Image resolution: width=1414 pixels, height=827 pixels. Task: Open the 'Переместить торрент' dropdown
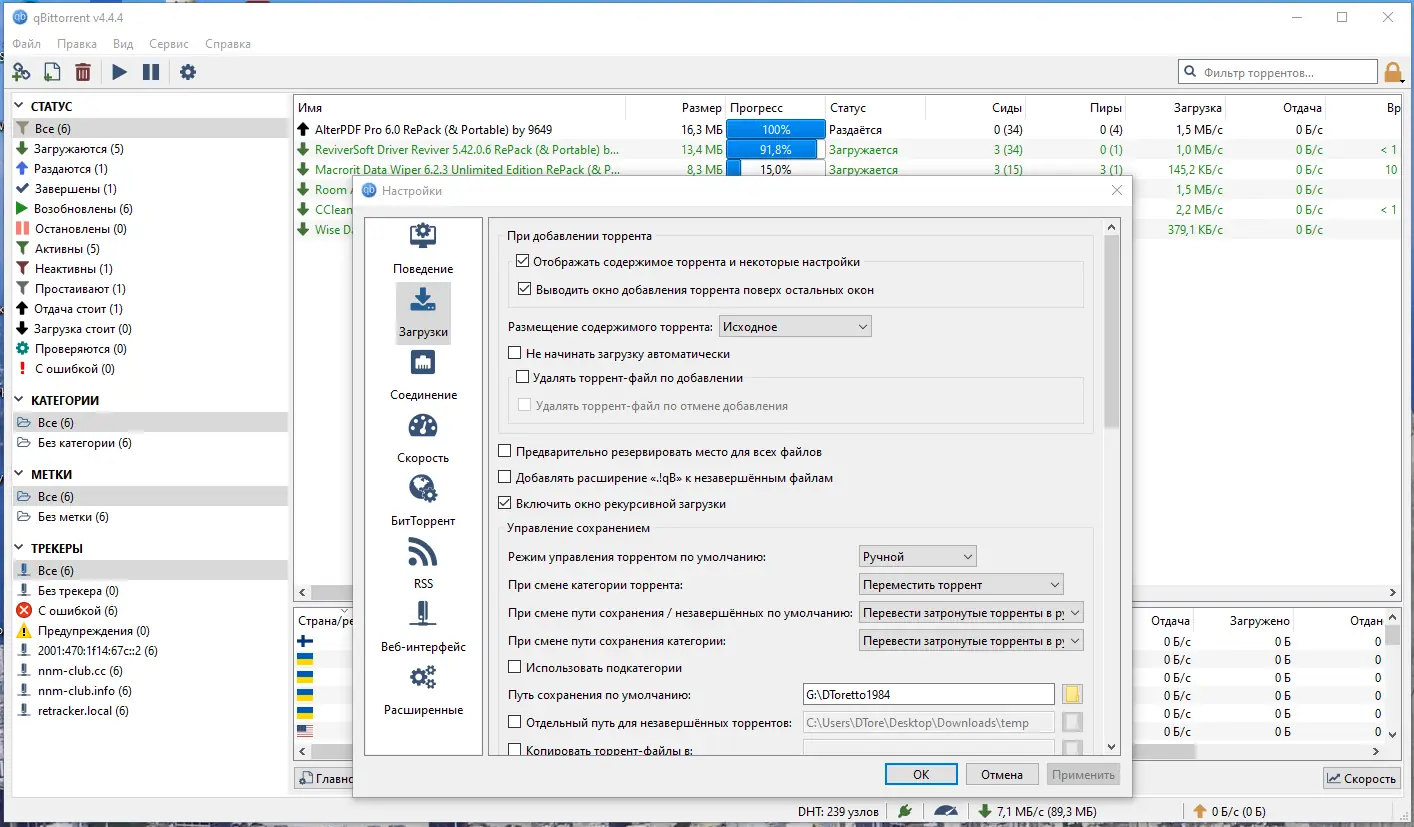pyautogui.click(x=960, y=585)
